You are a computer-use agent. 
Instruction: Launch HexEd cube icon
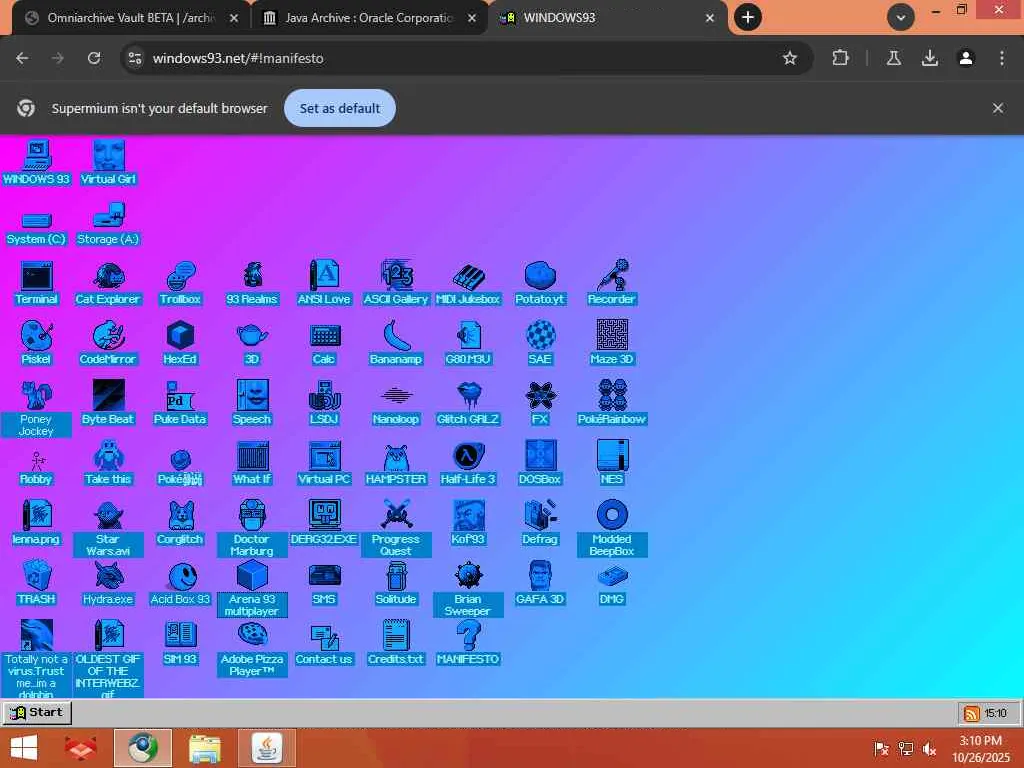click(180, 343)
